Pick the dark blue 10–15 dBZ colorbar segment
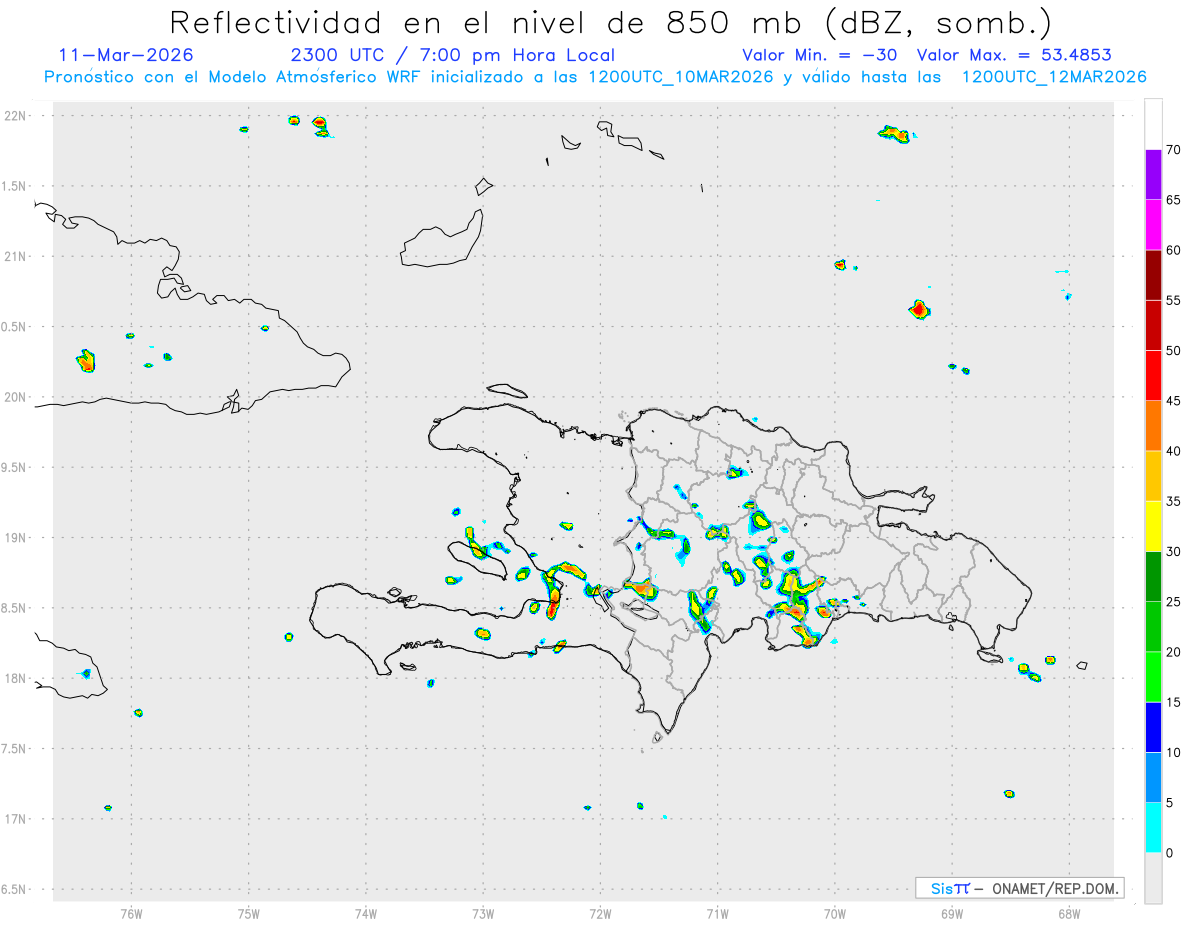 (1153, 727)
